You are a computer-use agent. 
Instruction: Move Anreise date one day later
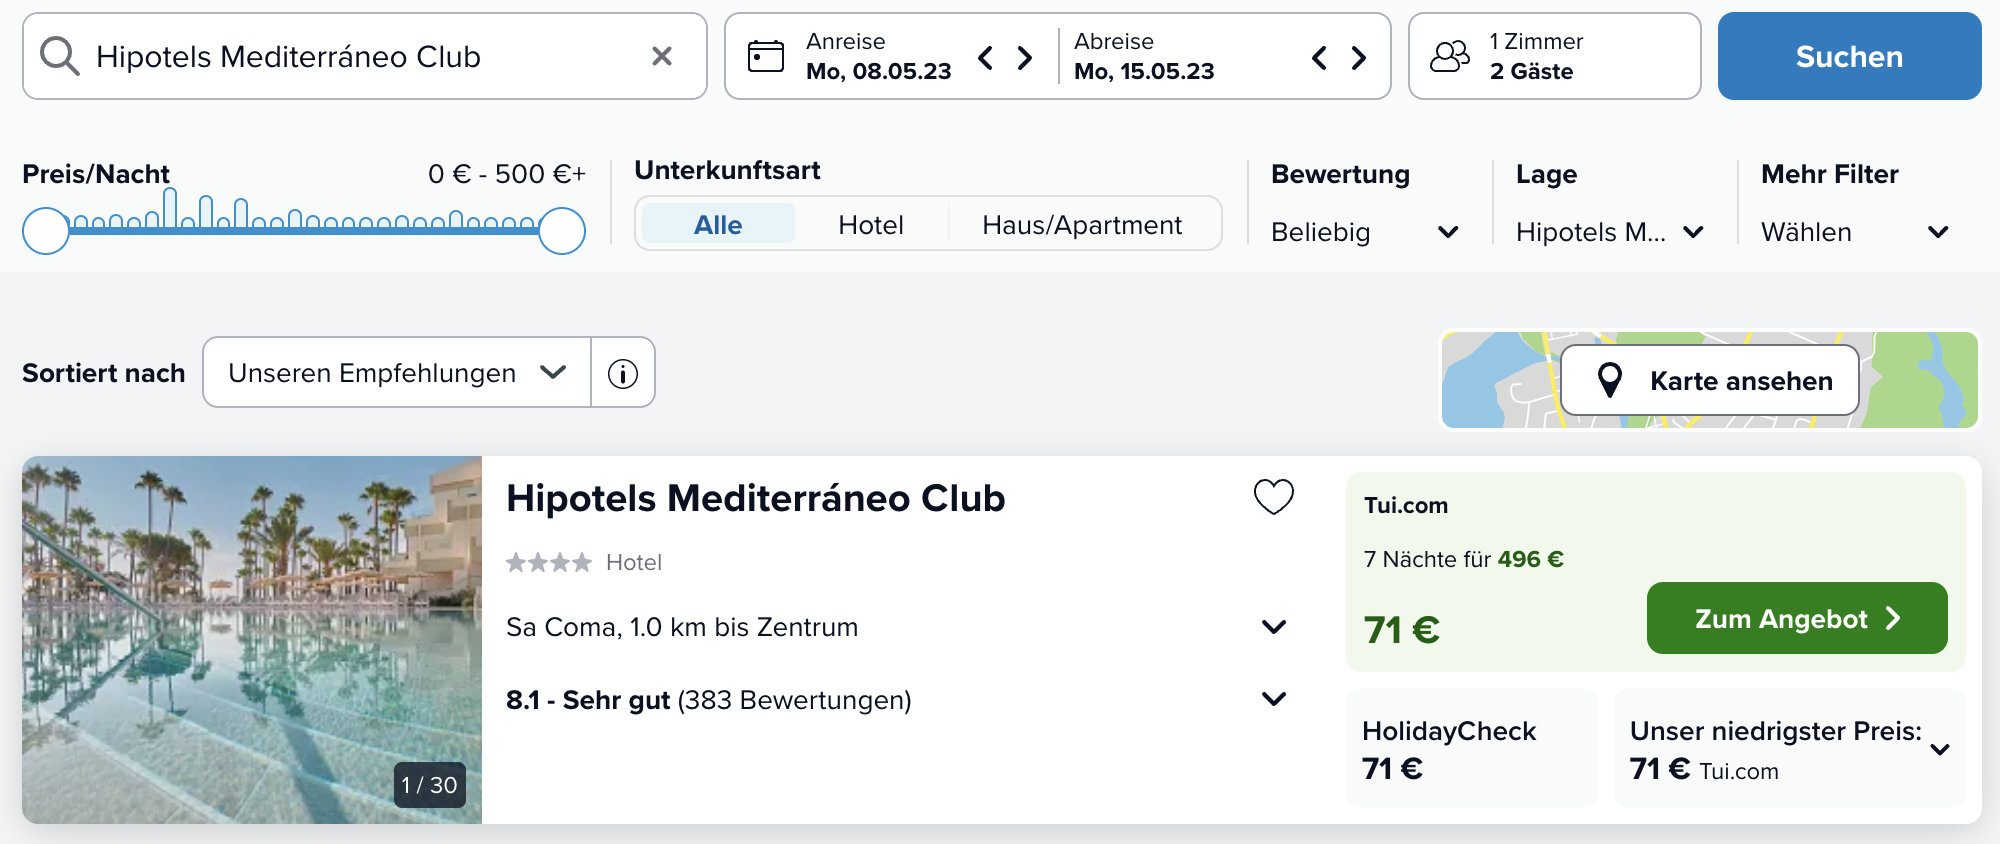[1025, 57]
